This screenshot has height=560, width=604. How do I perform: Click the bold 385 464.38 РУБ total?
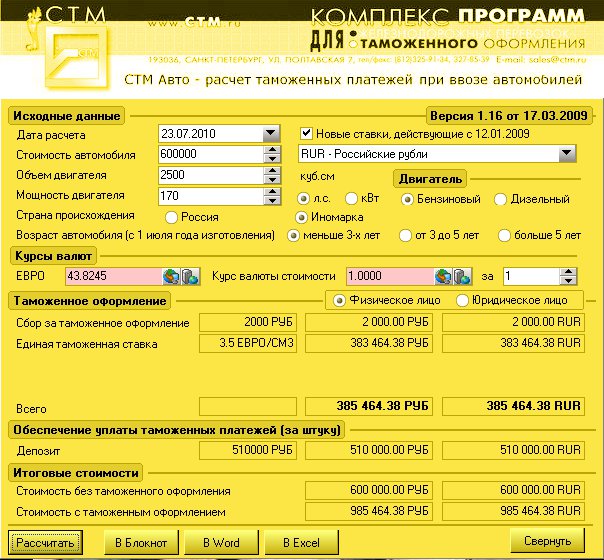click(x=369, y=406)
